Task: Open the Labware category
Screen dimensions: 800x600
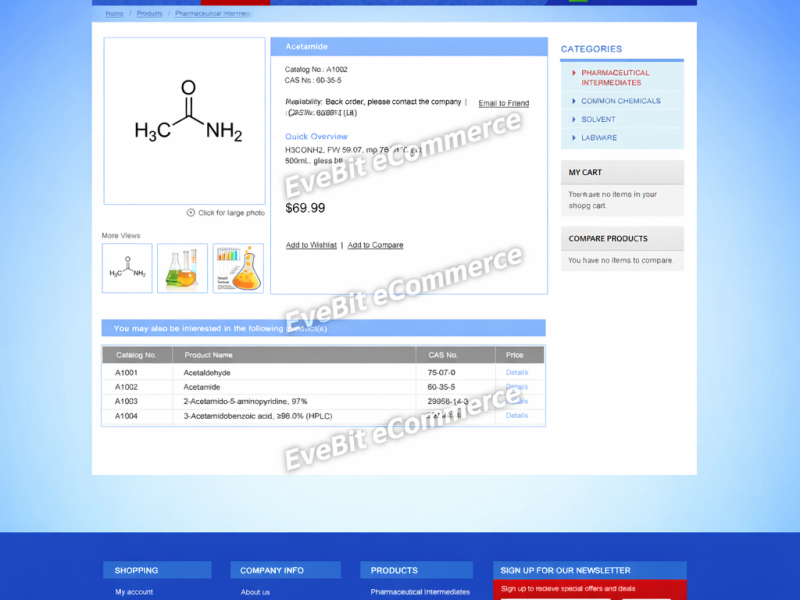Action: (599, 138)
